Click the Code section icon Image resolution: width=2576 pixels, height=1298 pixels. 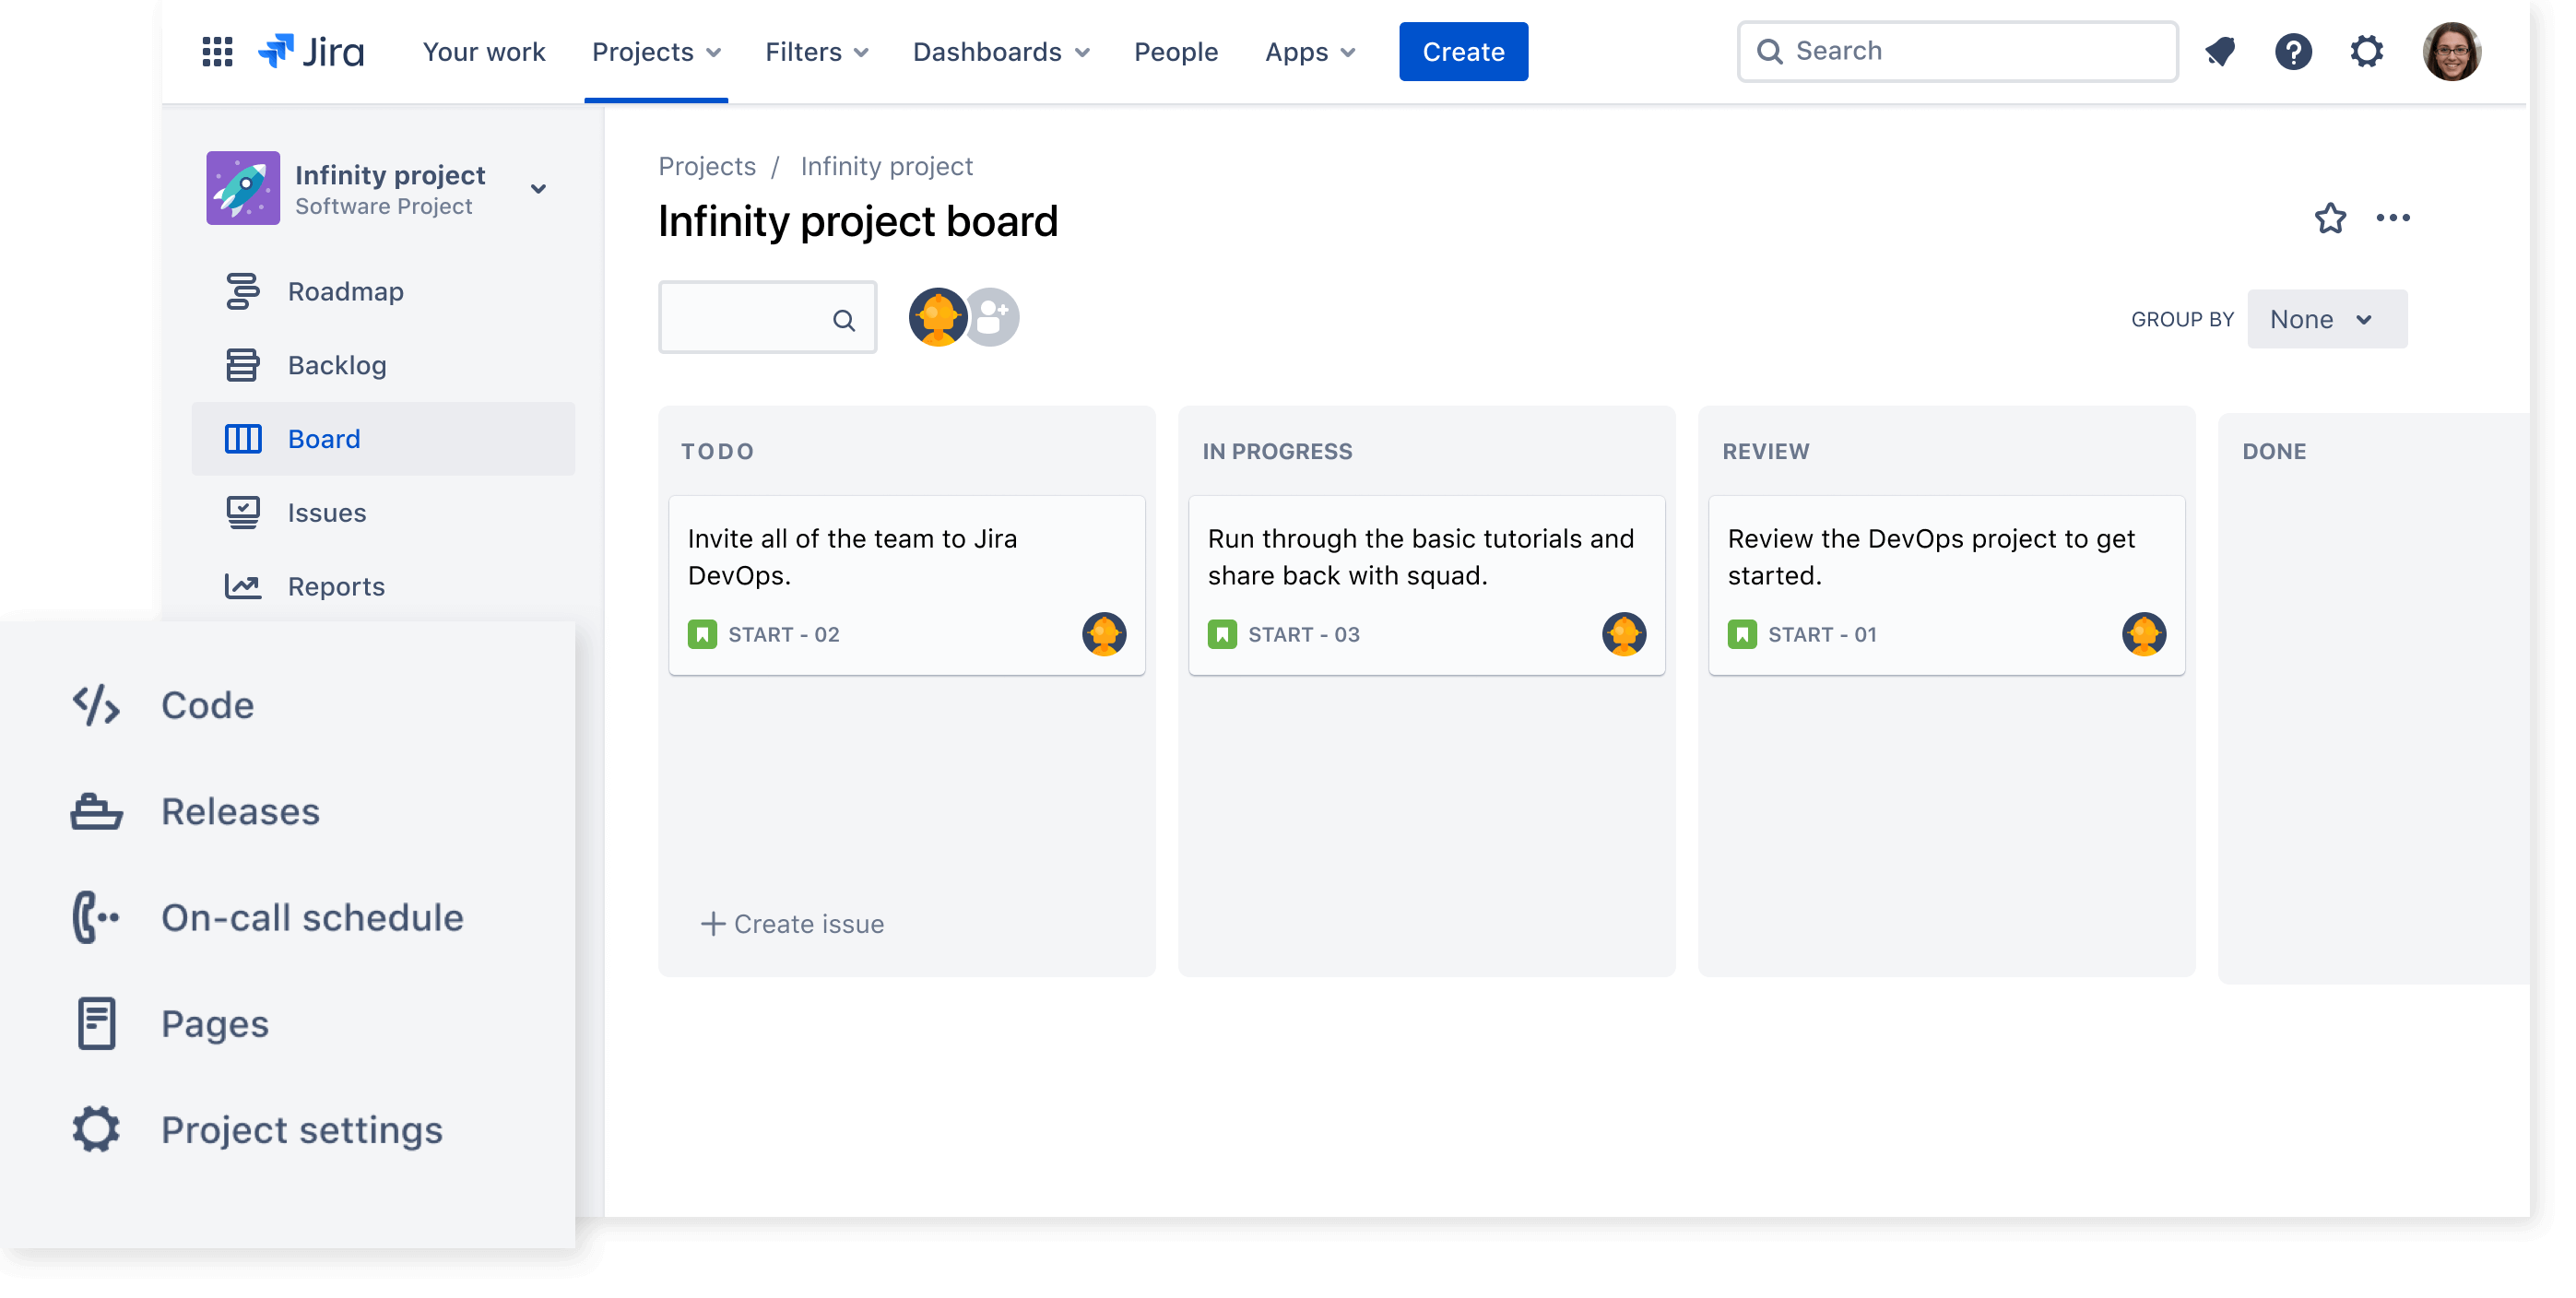point(96,703)
